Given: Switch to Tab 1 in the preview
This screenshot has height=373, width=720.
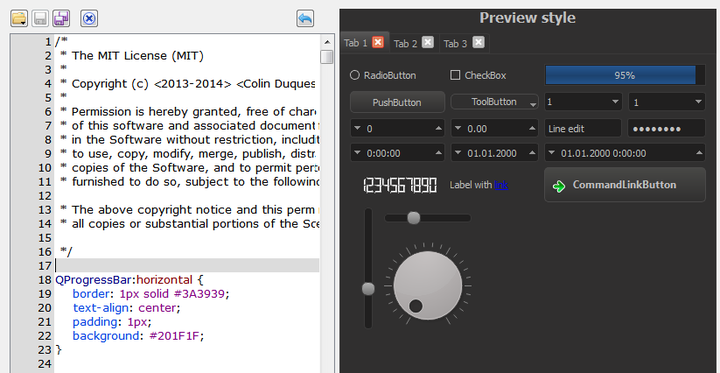Looking at the screenshot, I should (356, 43).
